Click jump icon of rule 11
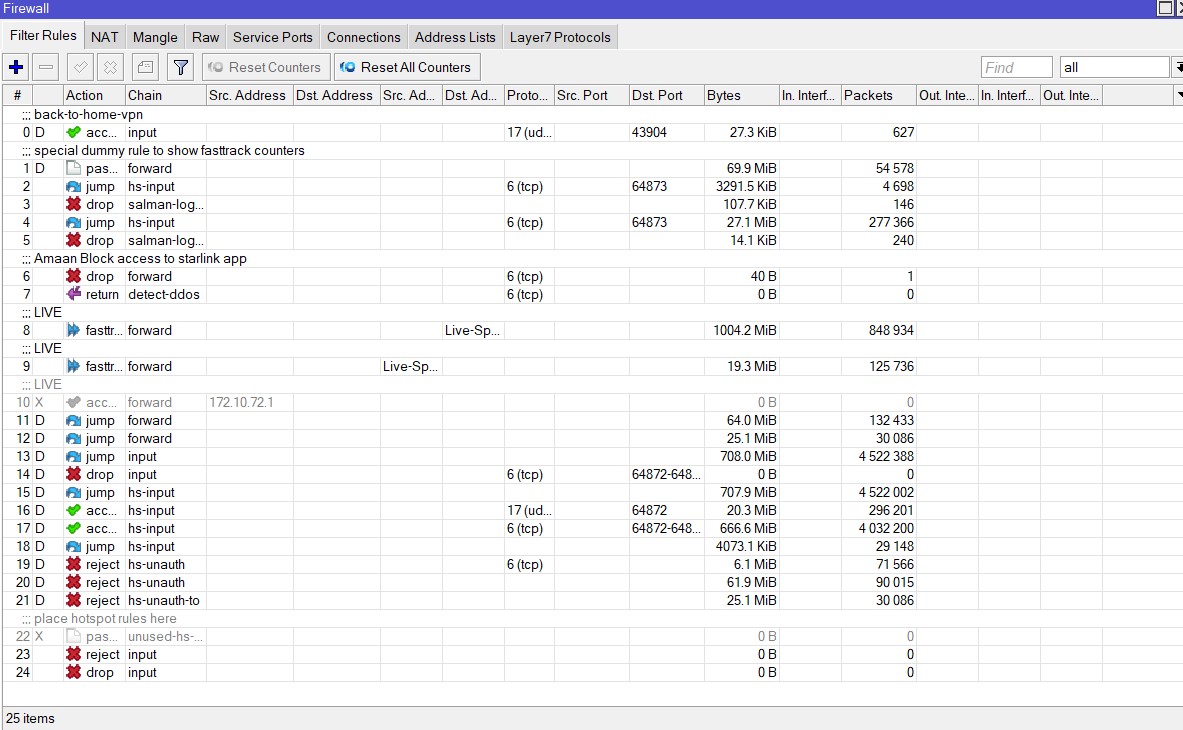1183x730 pixels. pyautogui.click(x=73, y=420)
